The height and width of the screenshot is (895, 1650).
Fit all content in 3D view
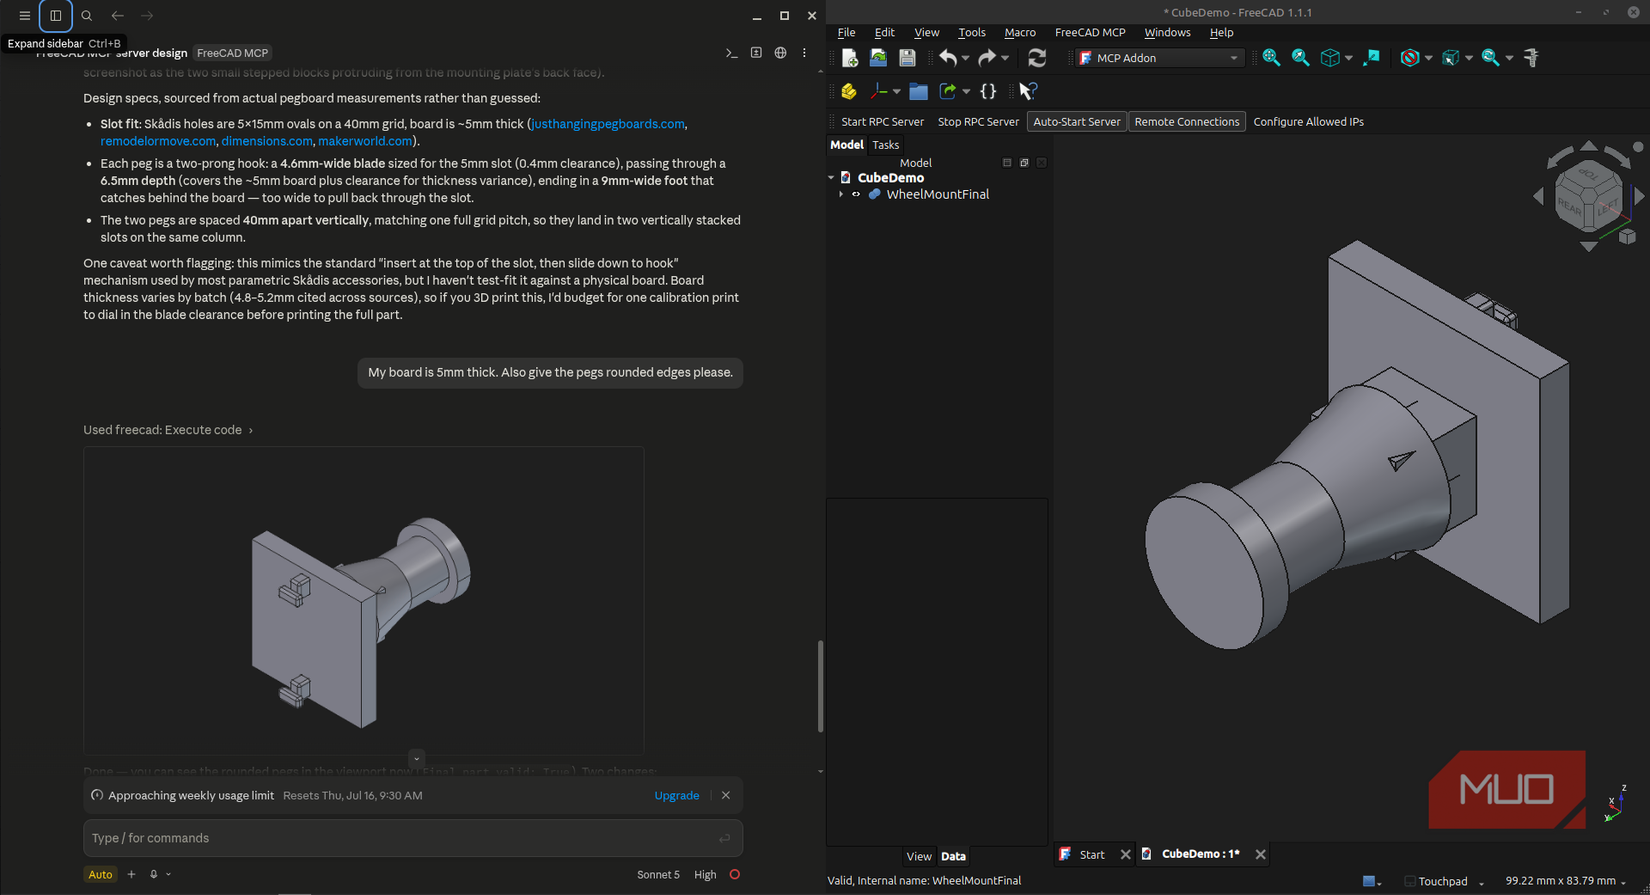1271,58
